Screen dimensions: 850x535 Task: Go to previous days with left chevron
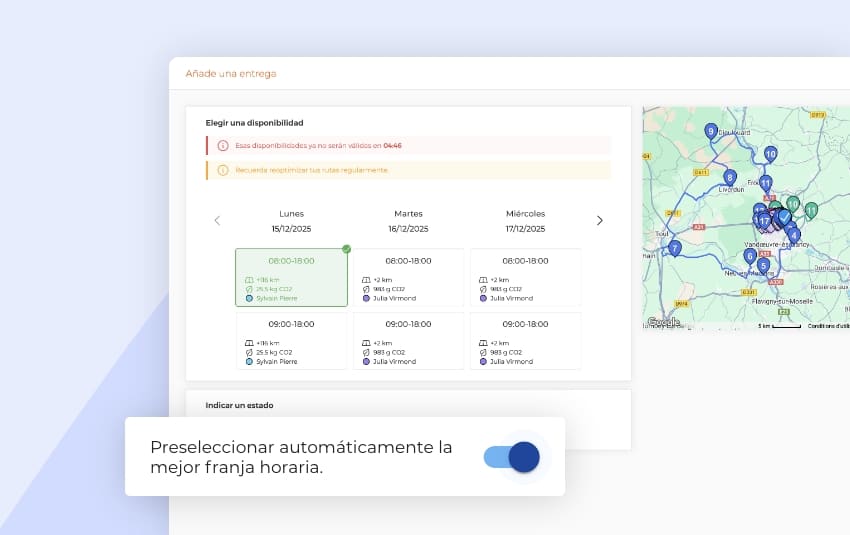(x=217, y=221)
